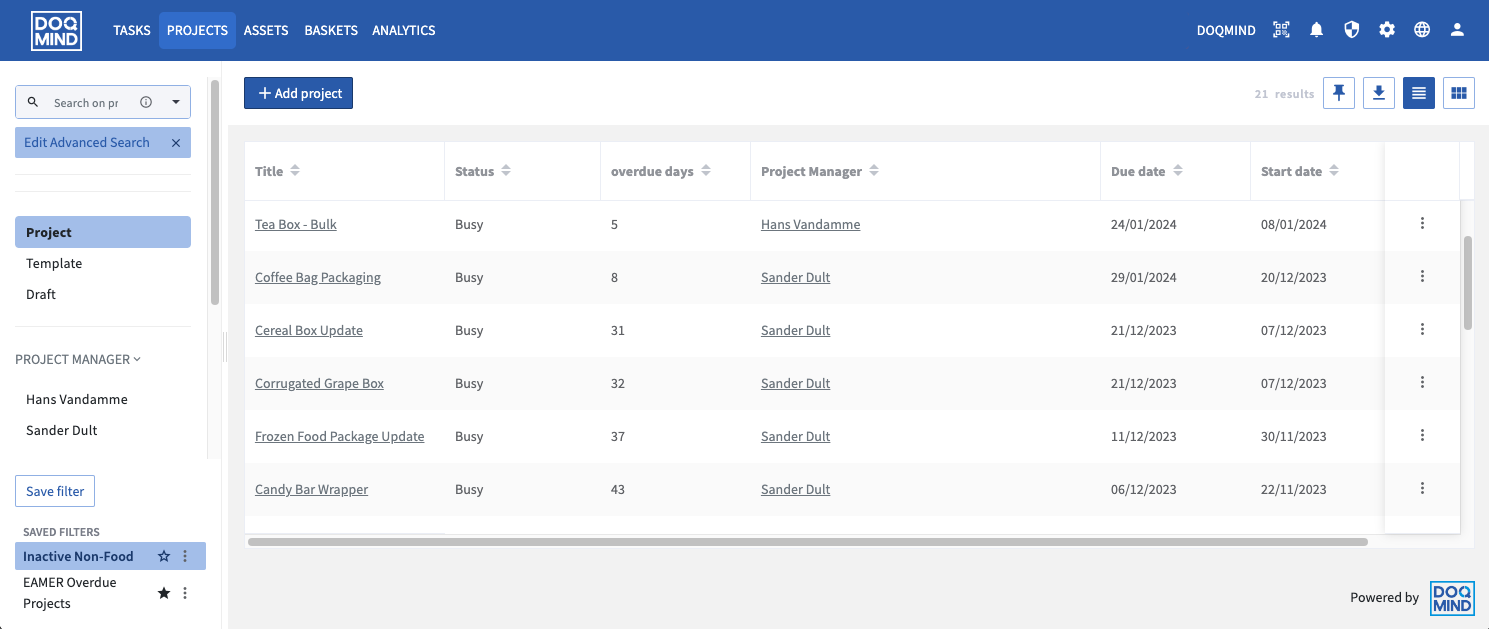
Task: Click the horizontal table scrollbar
Action: coord(806,542)
